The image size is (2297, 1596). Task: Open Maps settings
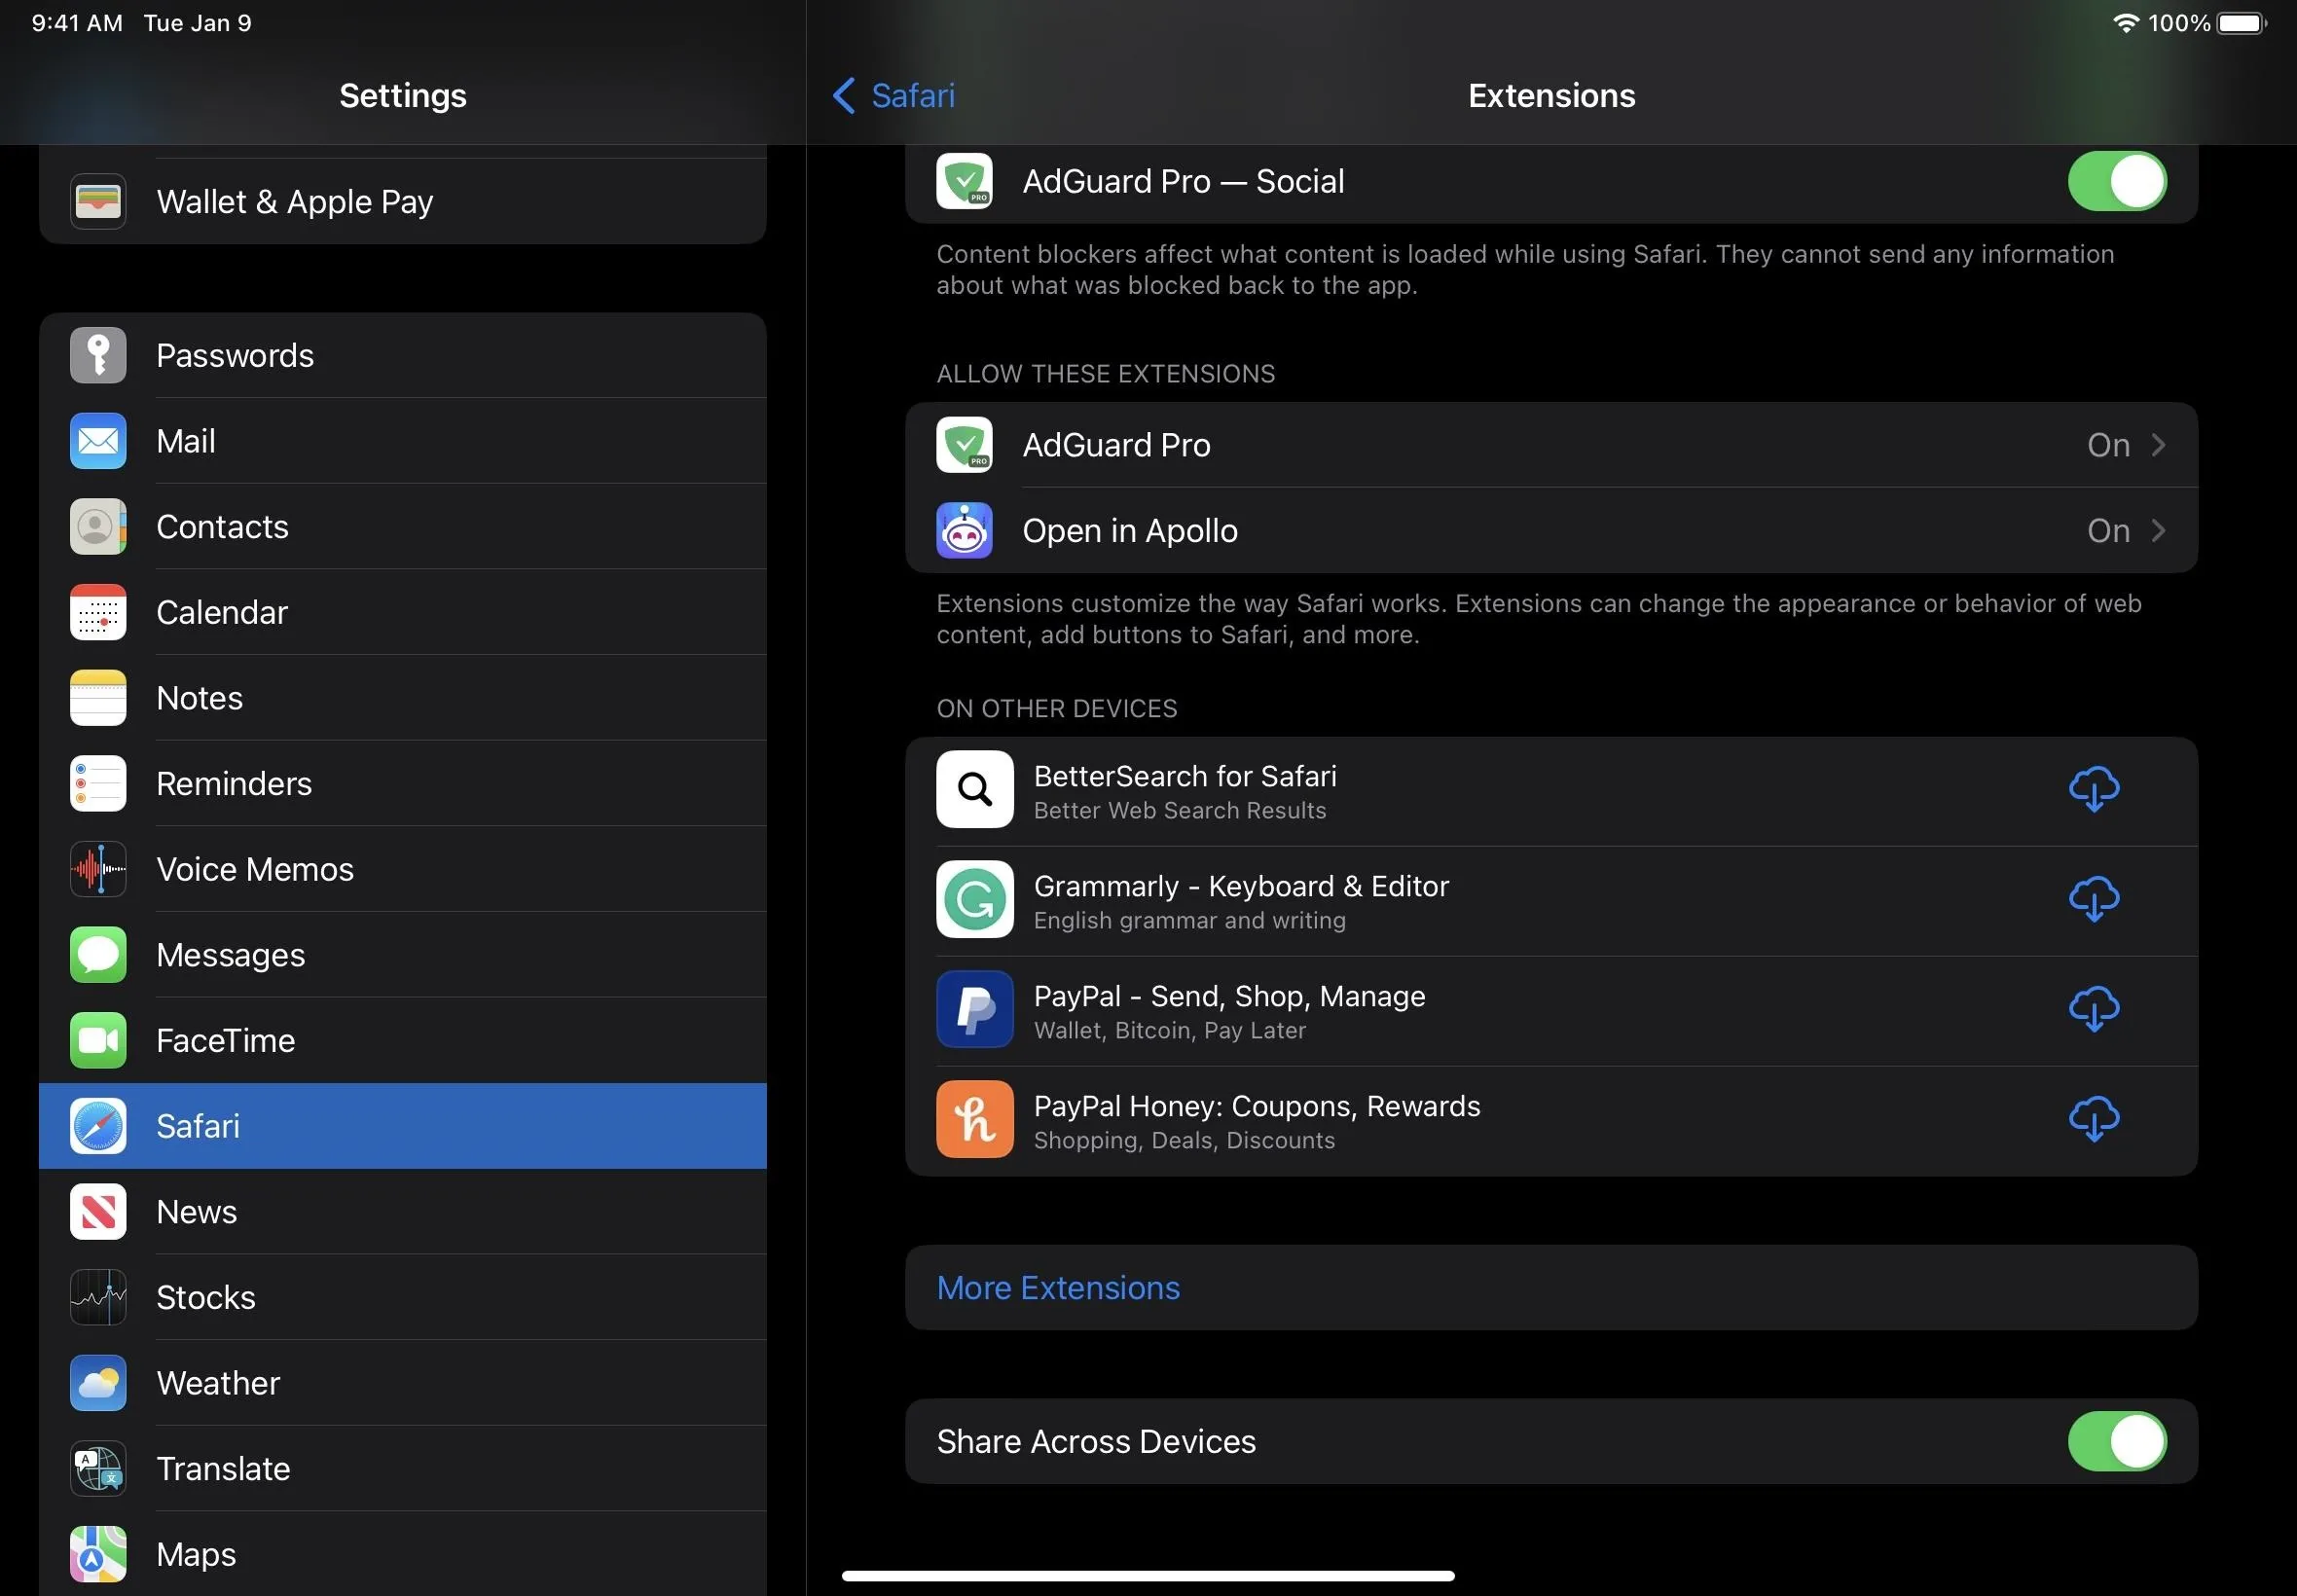point(403,1554)
